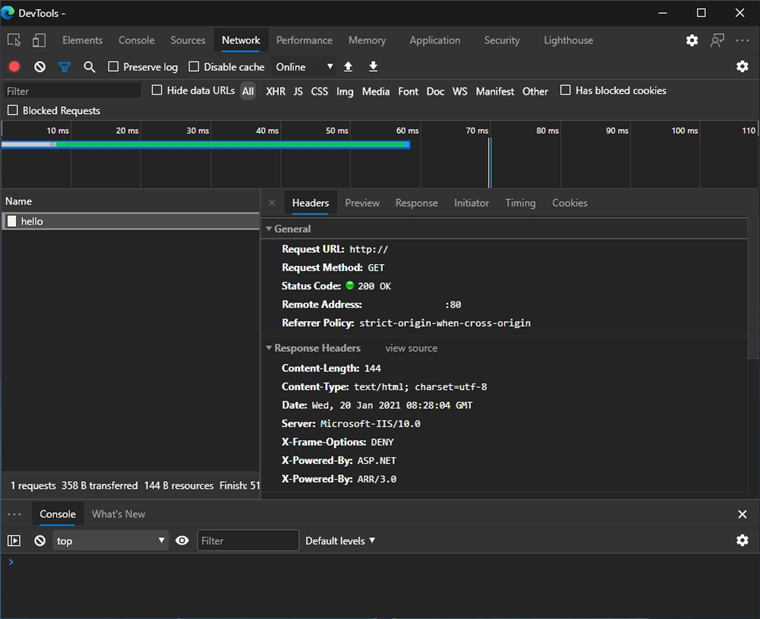Close the console drawer

[x=742, y=514]
